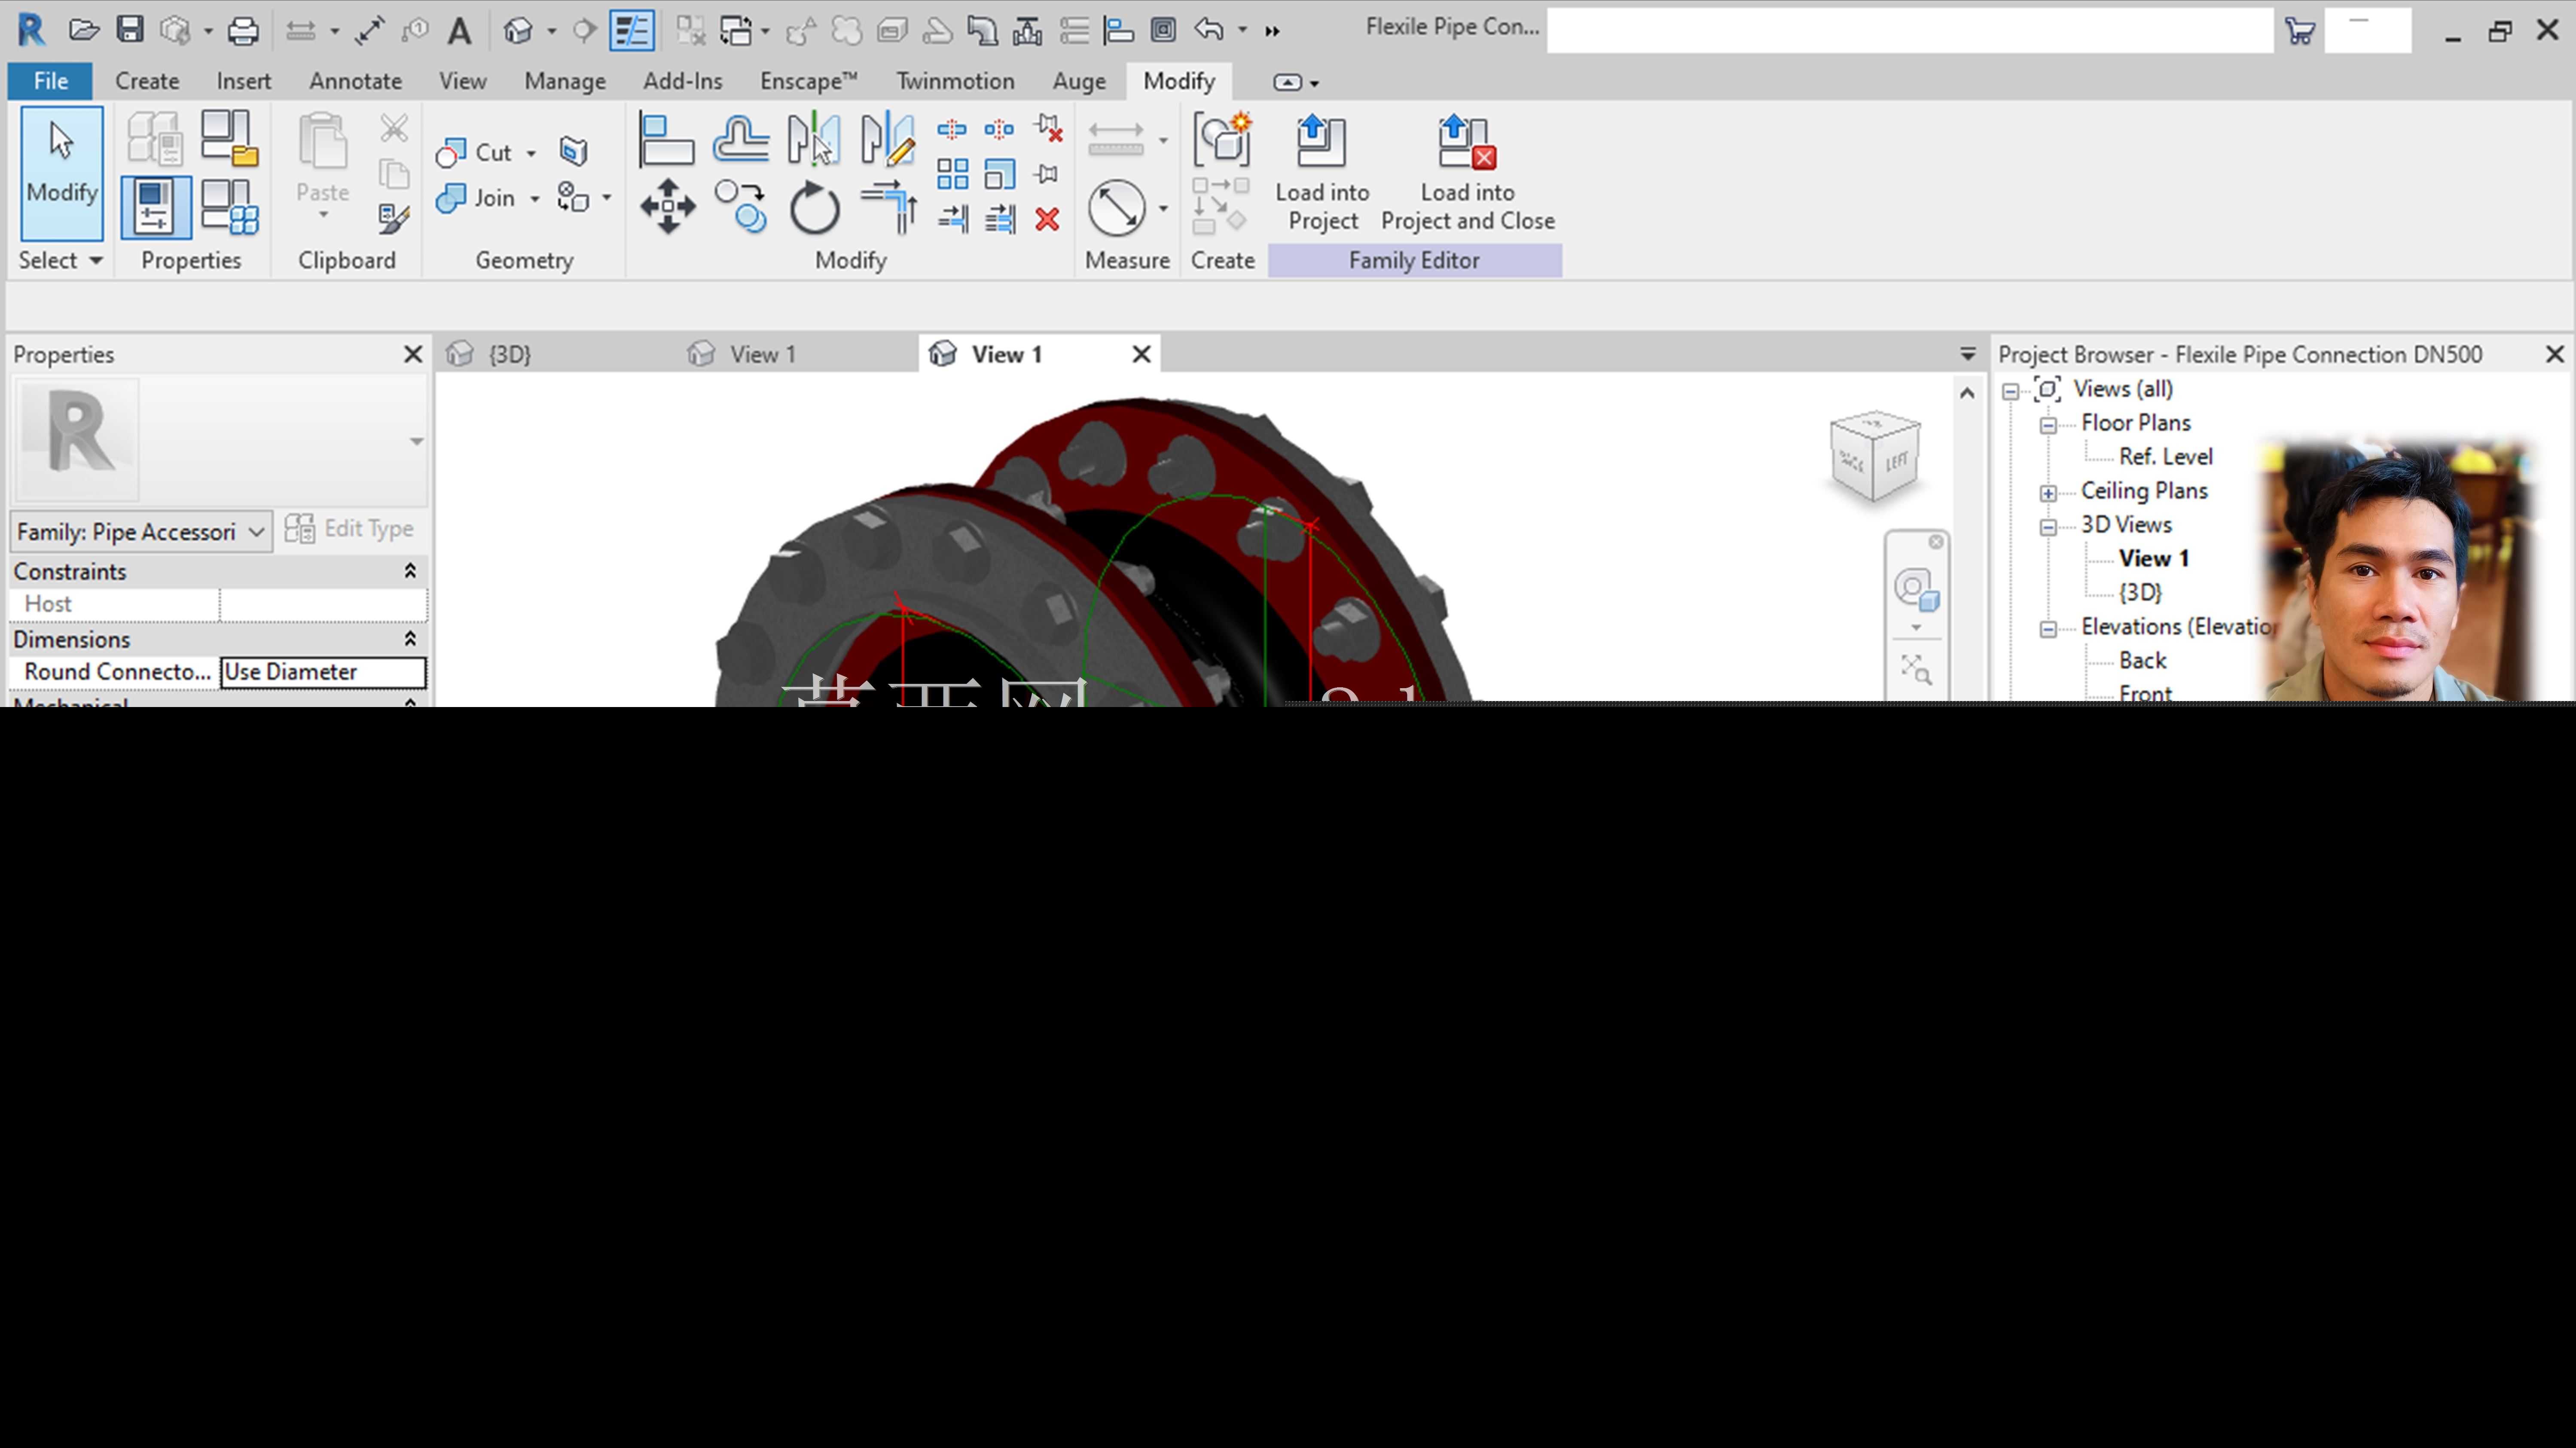Select the Move tool
2576x1448 pixels.
point(668,207)
